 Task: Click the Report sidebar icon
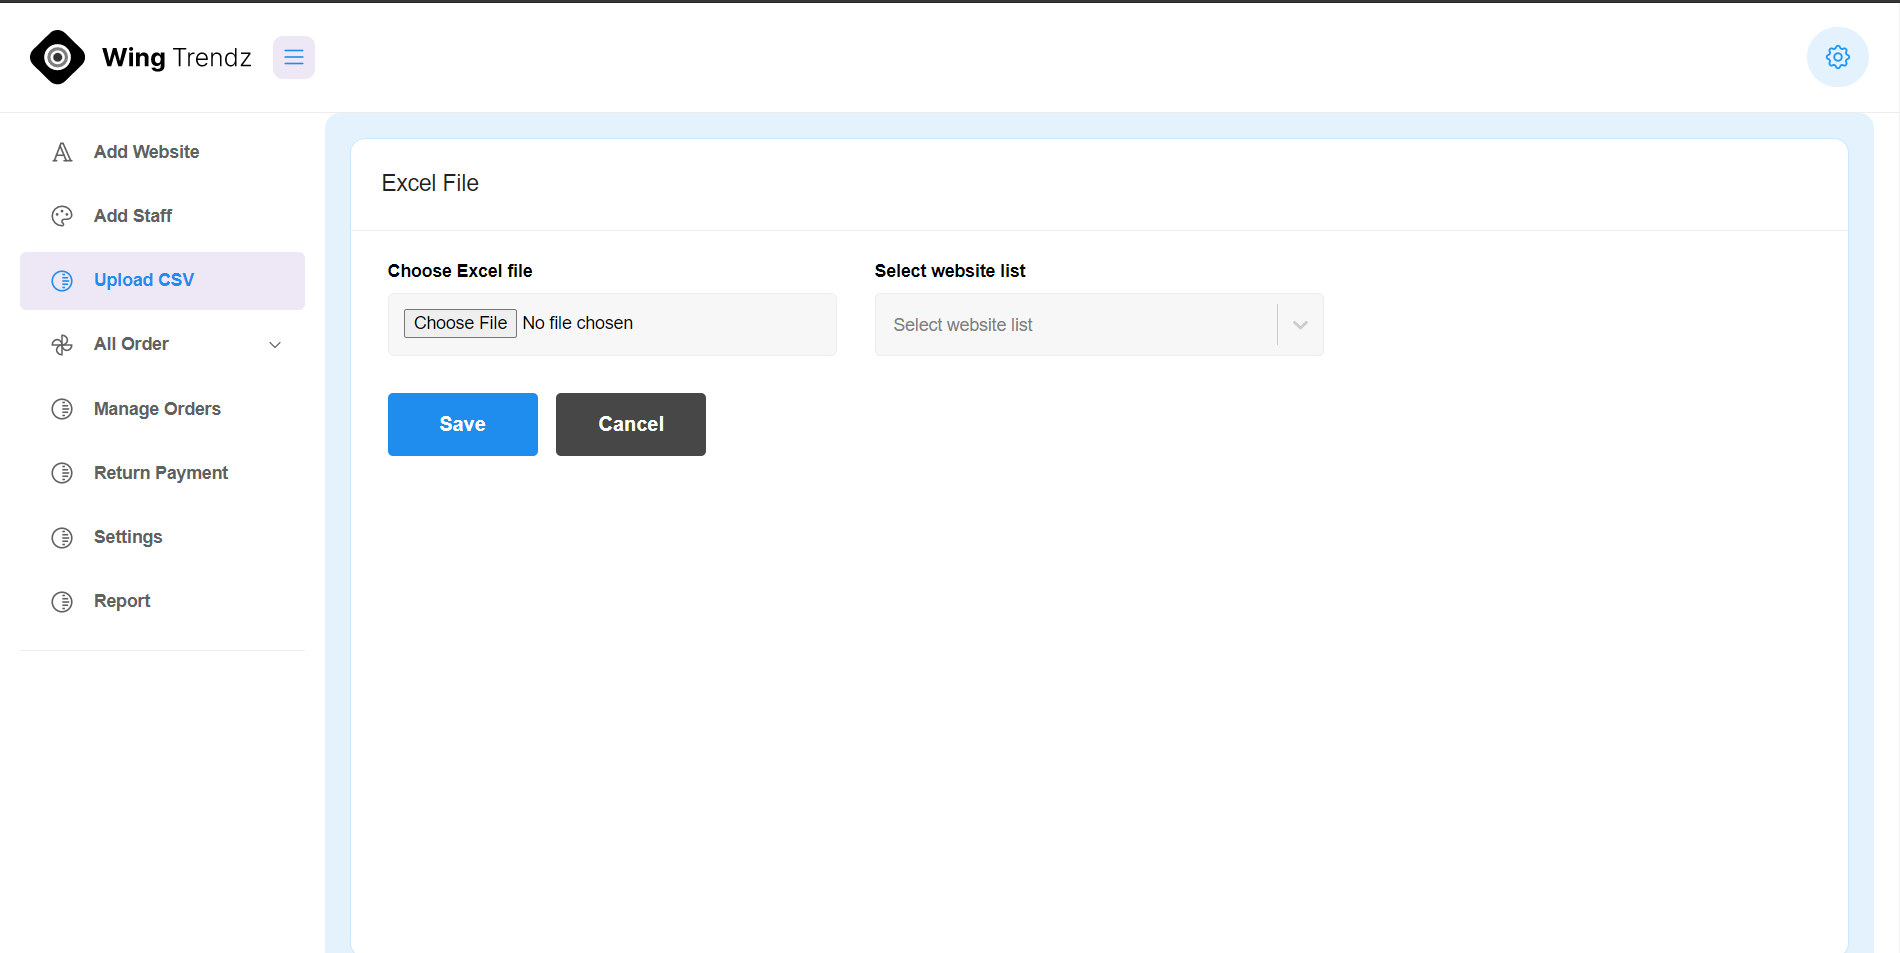[x=62, y=602]
